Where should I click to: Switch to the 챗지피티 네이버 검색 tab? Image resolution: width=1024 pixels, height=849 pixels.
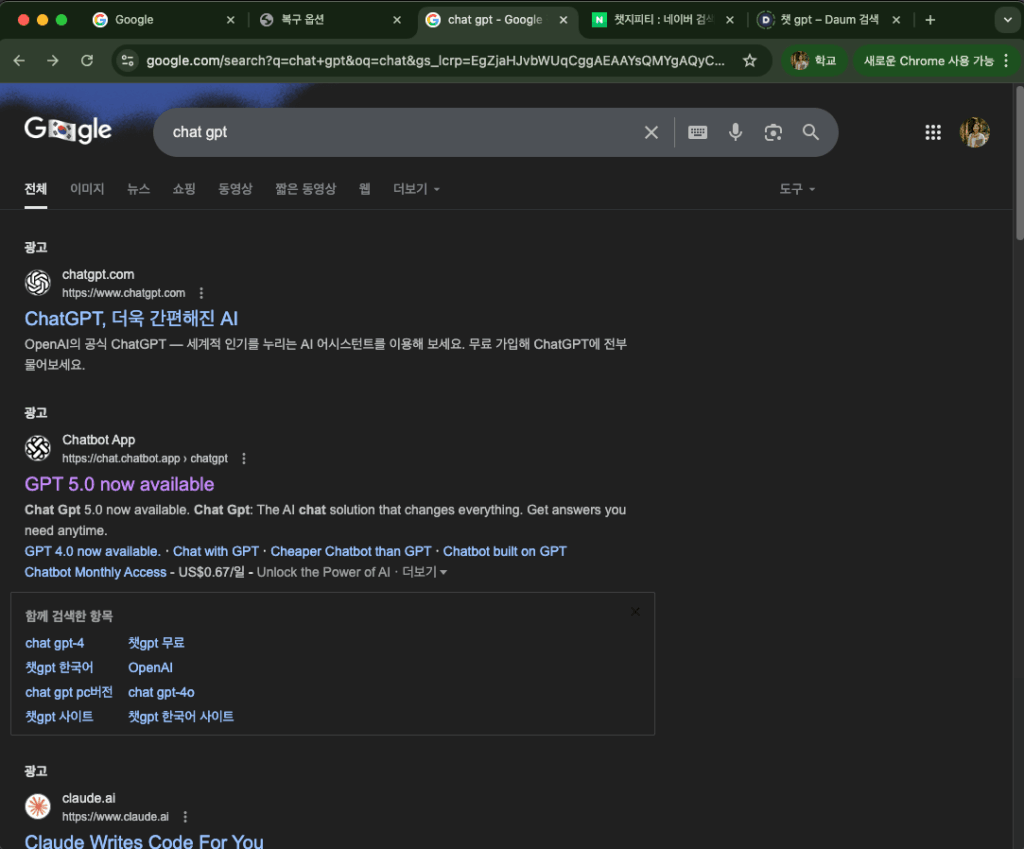pyautogui.click(x=662, y=20)
